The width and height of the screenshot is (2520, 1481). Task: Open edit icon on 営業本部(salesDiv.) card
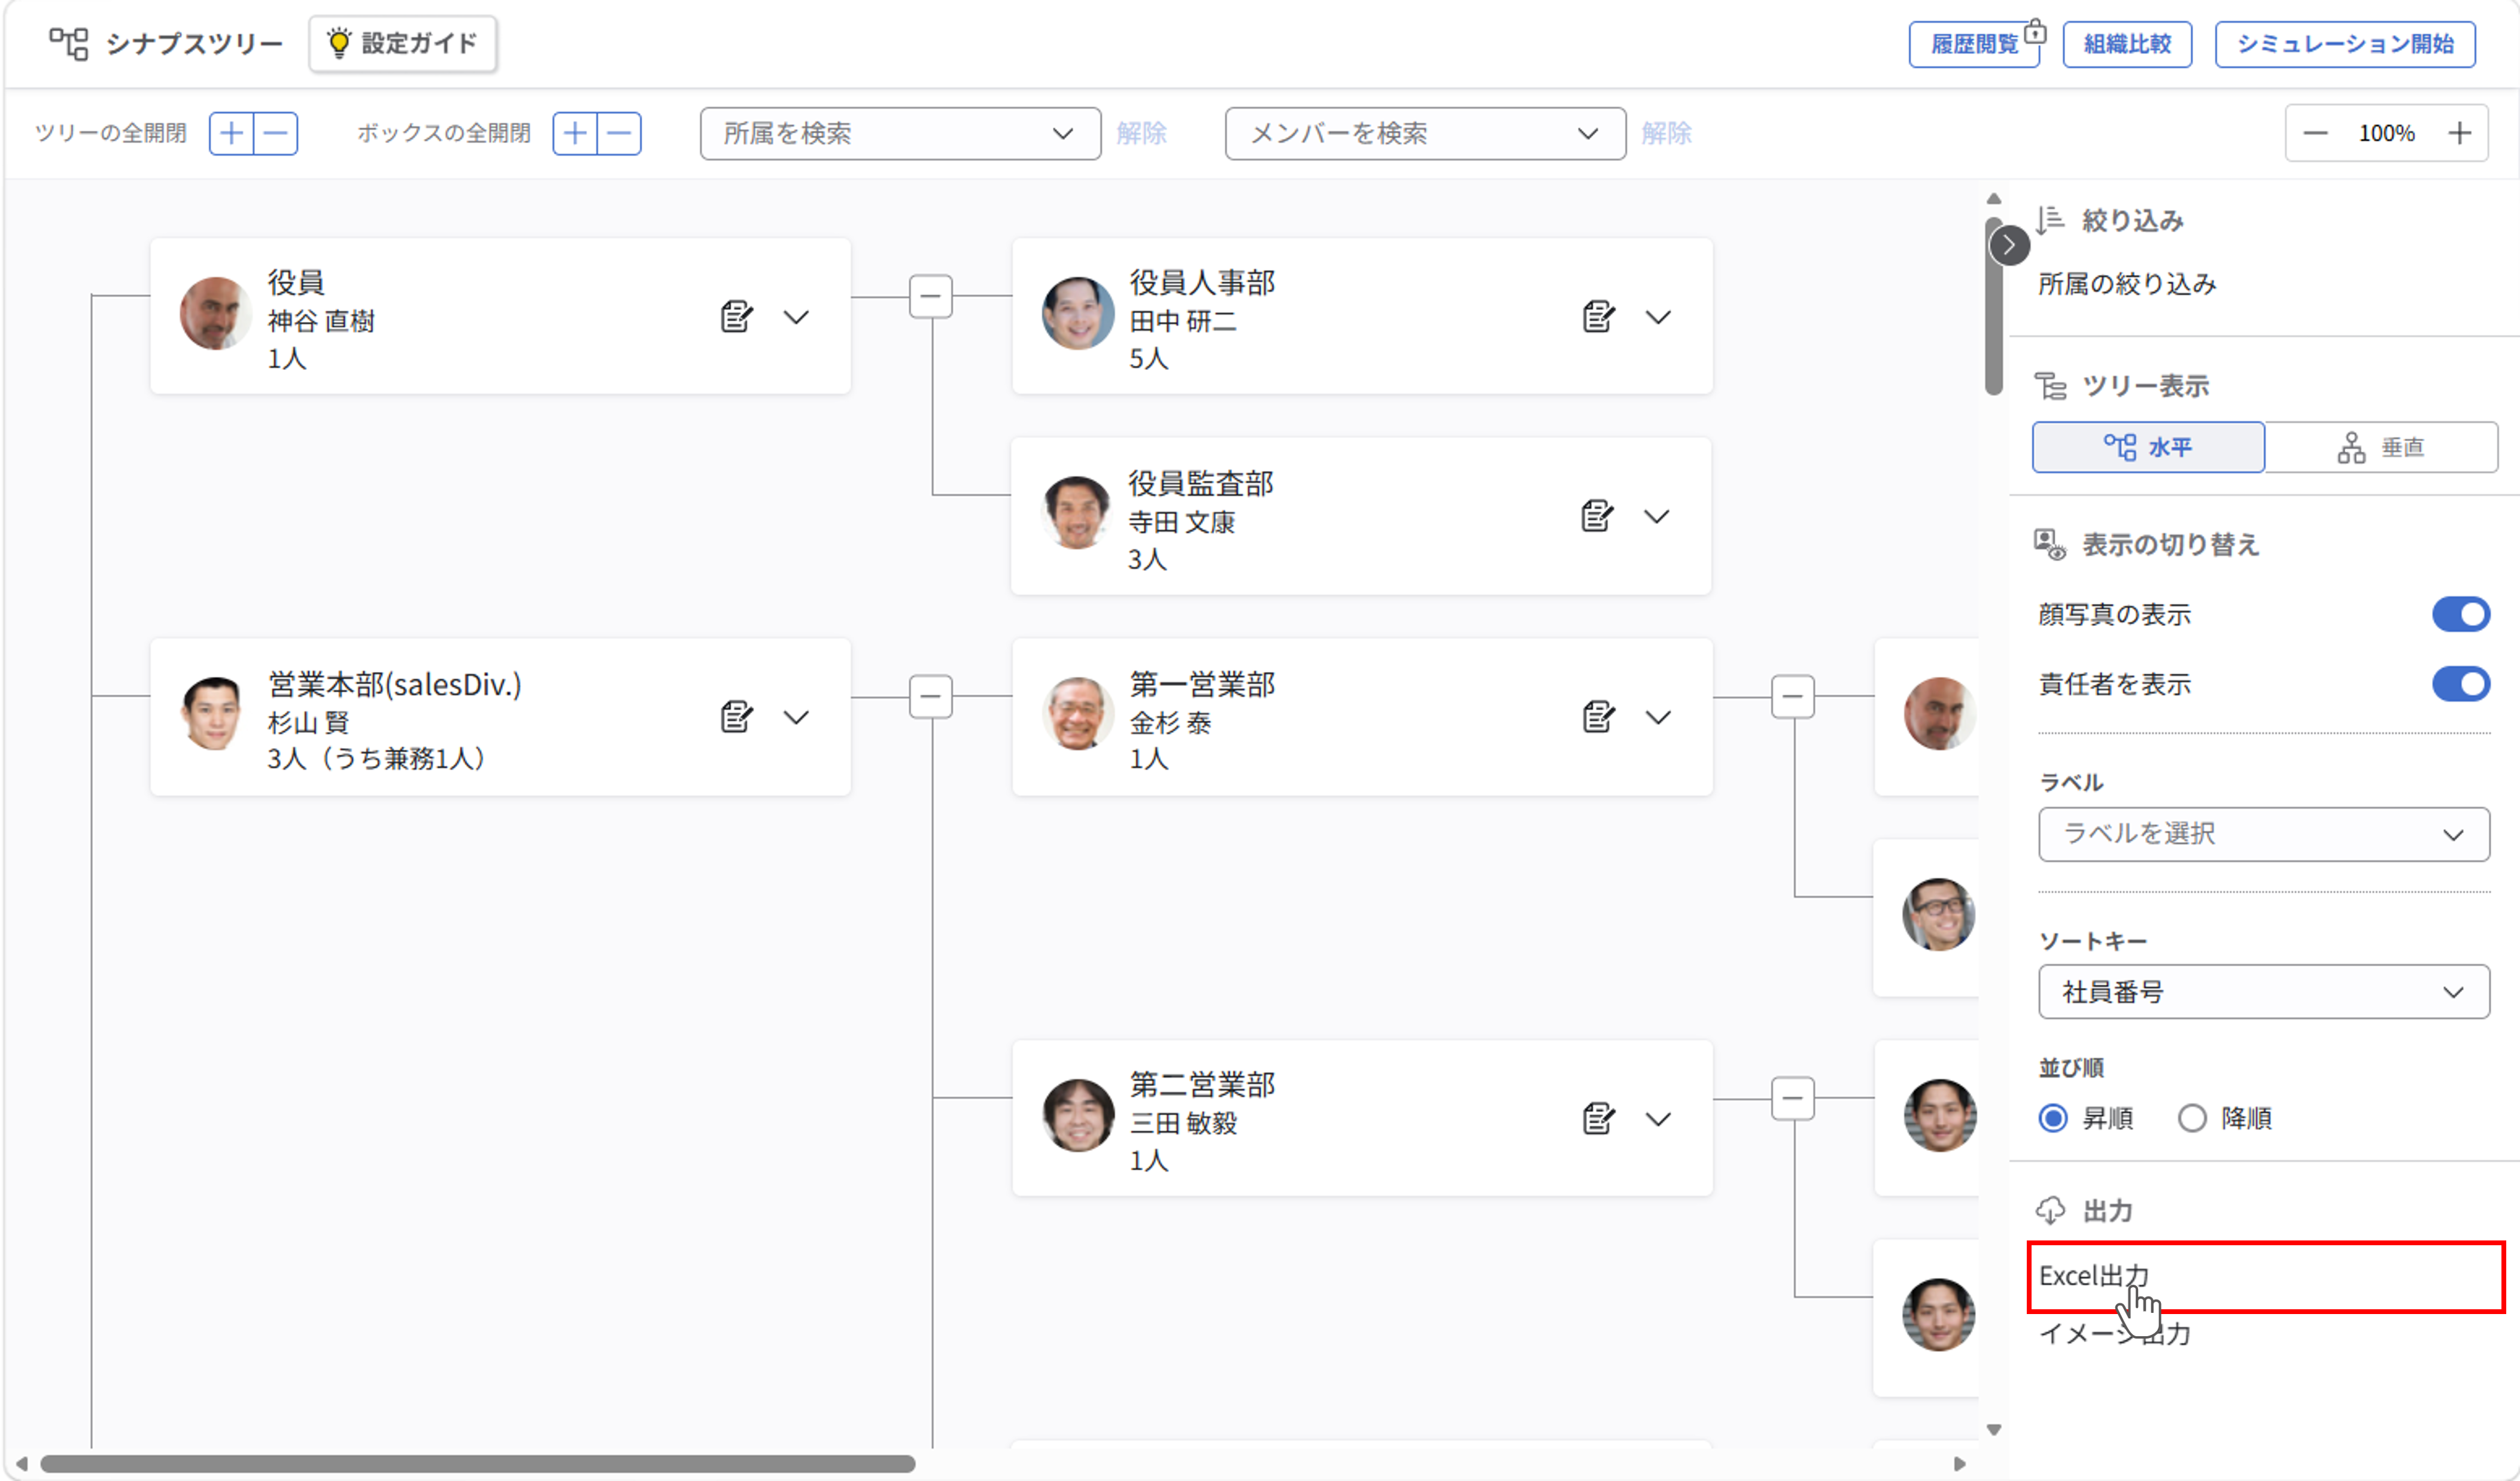point(737,716)
